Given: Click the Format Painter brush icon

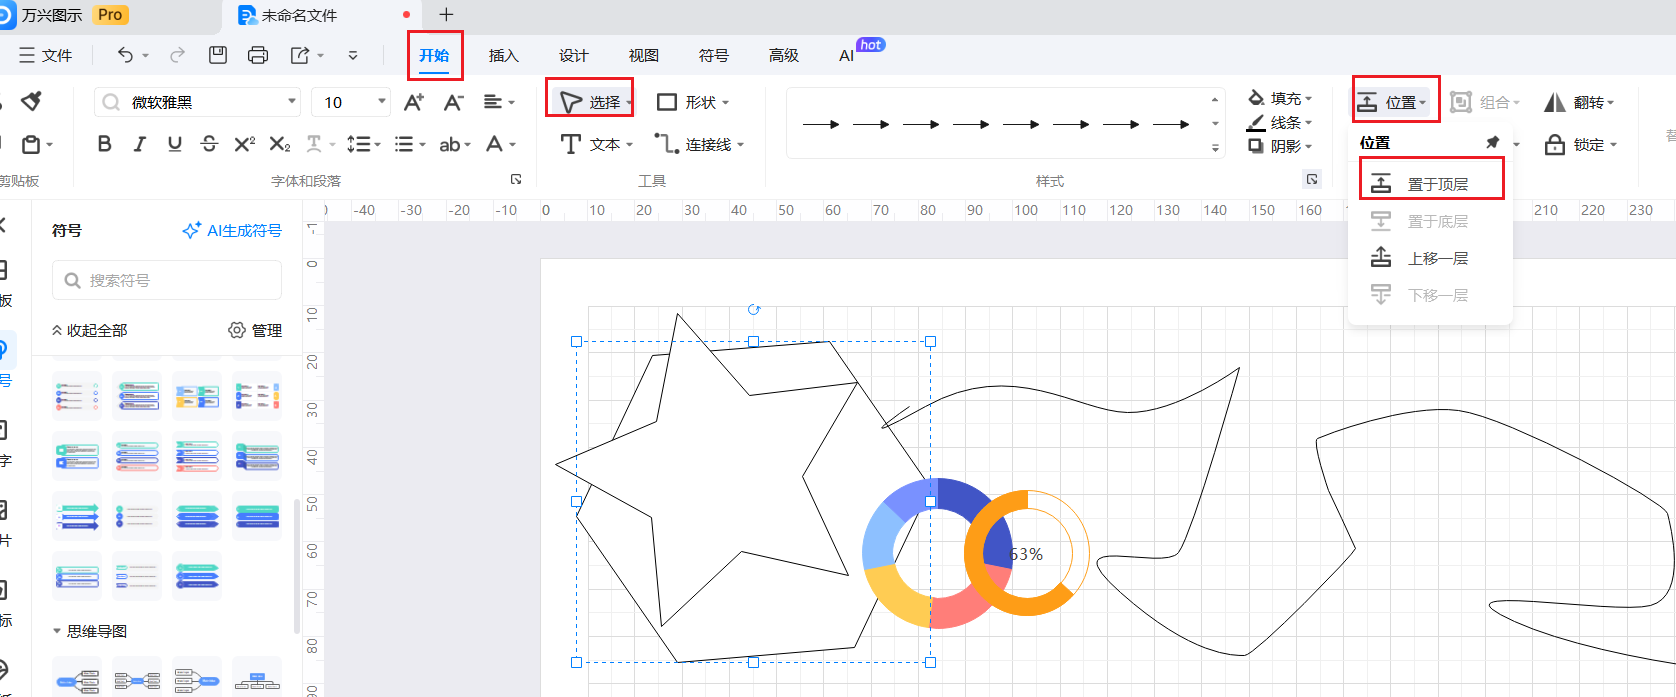Looking at the screenshot, I should tap(32, 101).
